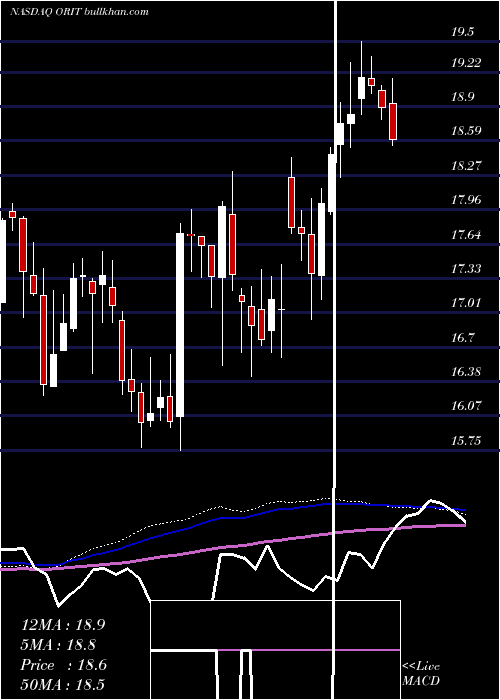Click the 15.75 price axis label
500x700 pixels.
click(x=466, y=441)
